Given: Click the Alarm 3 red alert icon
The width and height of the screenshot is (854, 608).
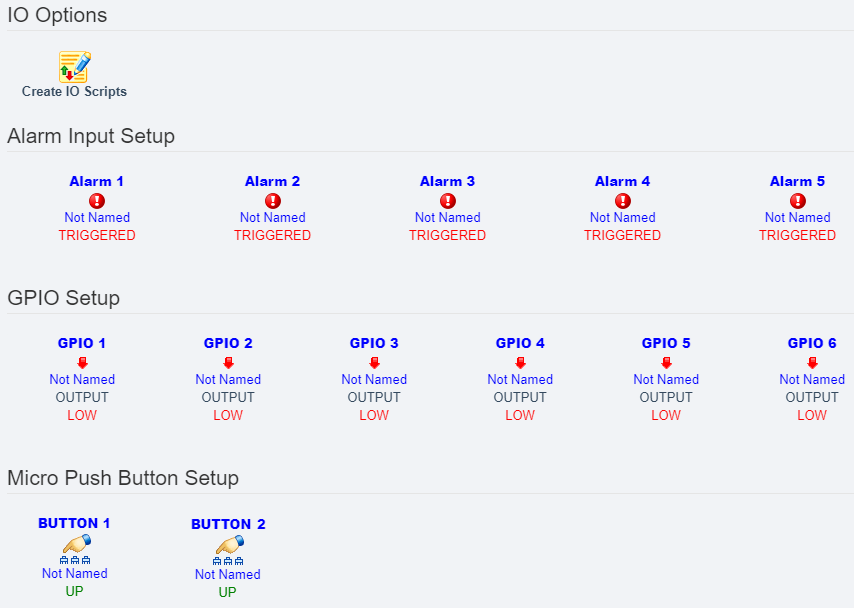Looking at the screenshot, I should (x=447, y=199).
